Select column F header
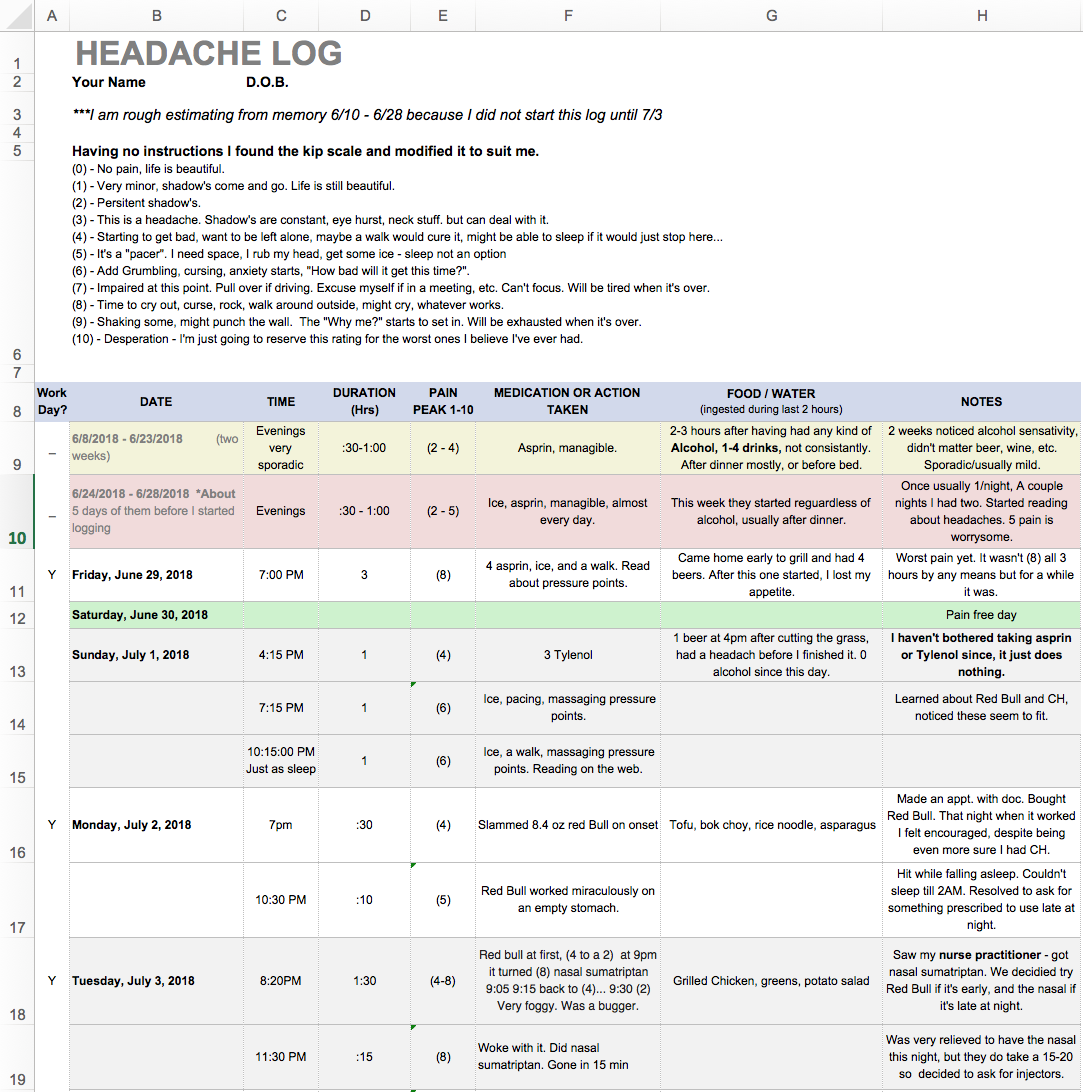 568,15
